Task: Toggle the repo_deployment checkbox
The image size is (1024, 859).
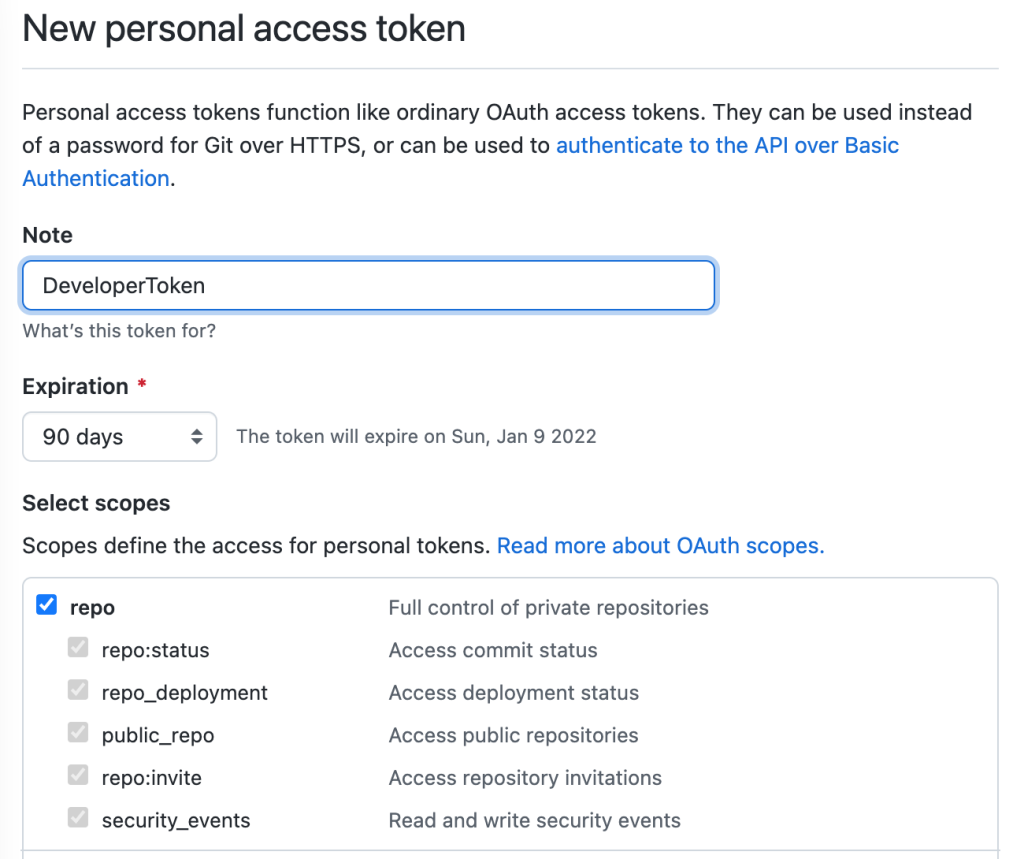Action: pos(78,690)
